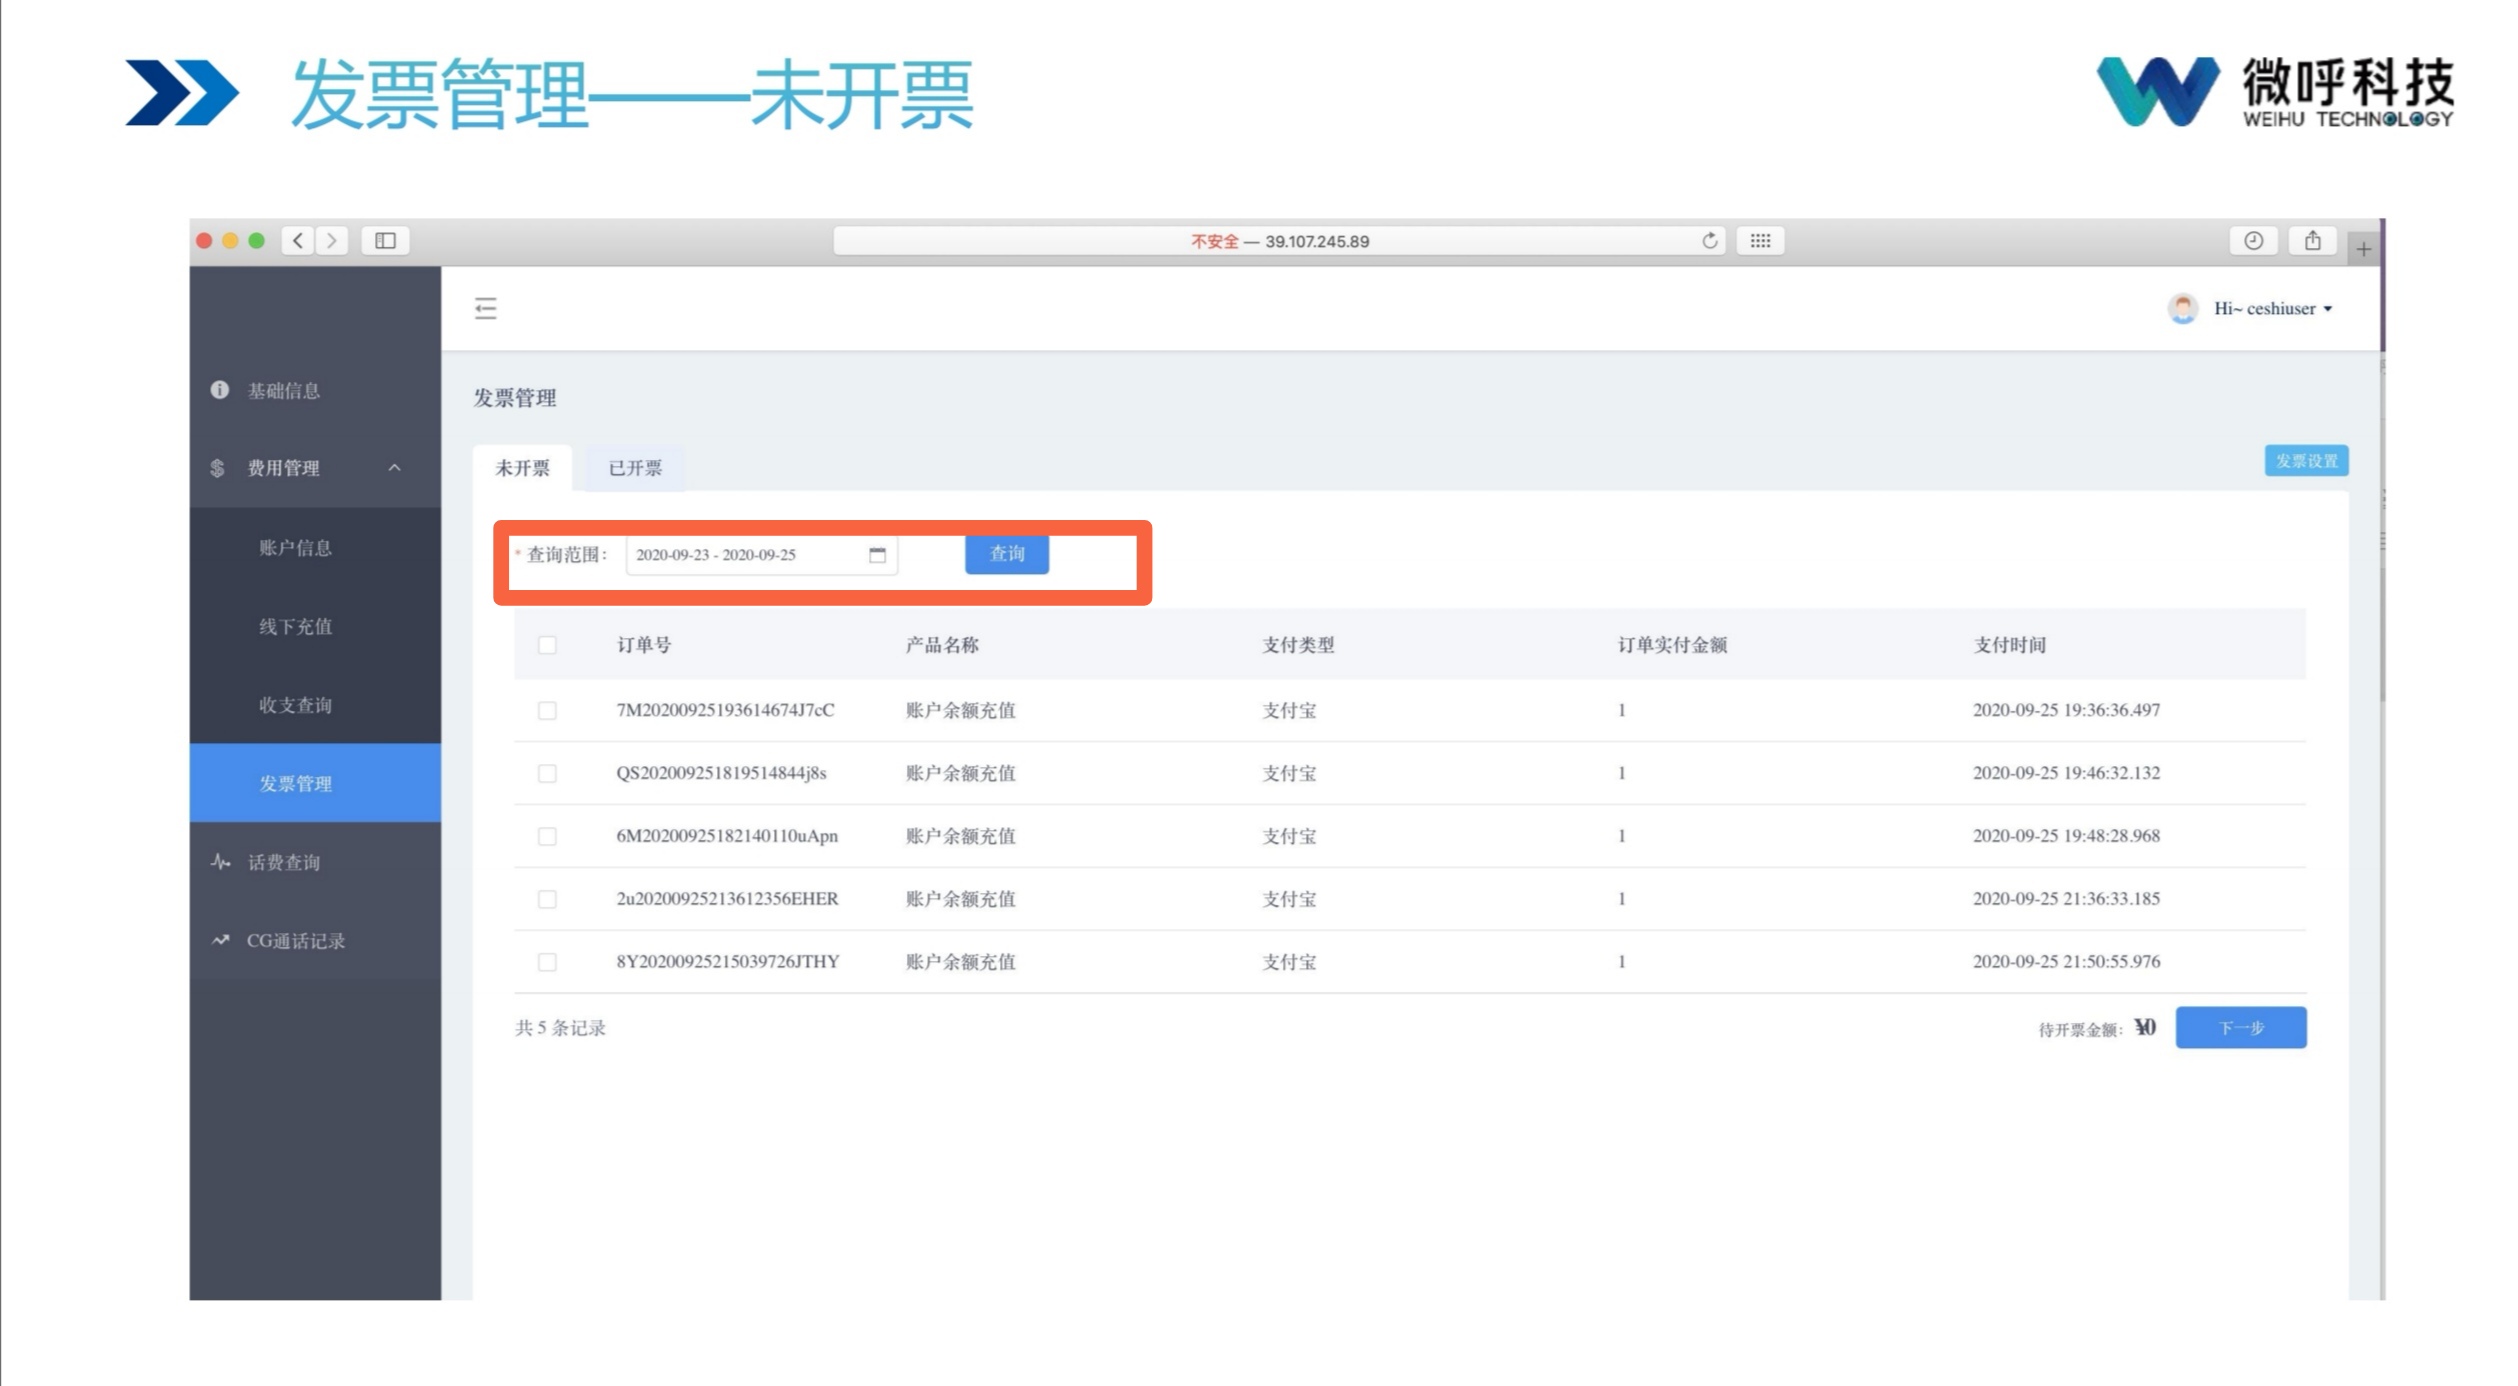This screenshot has width=2518, height=1386.
Task: Collapse the sidebar using the arrow icon
Action: (x=485, y=309)
